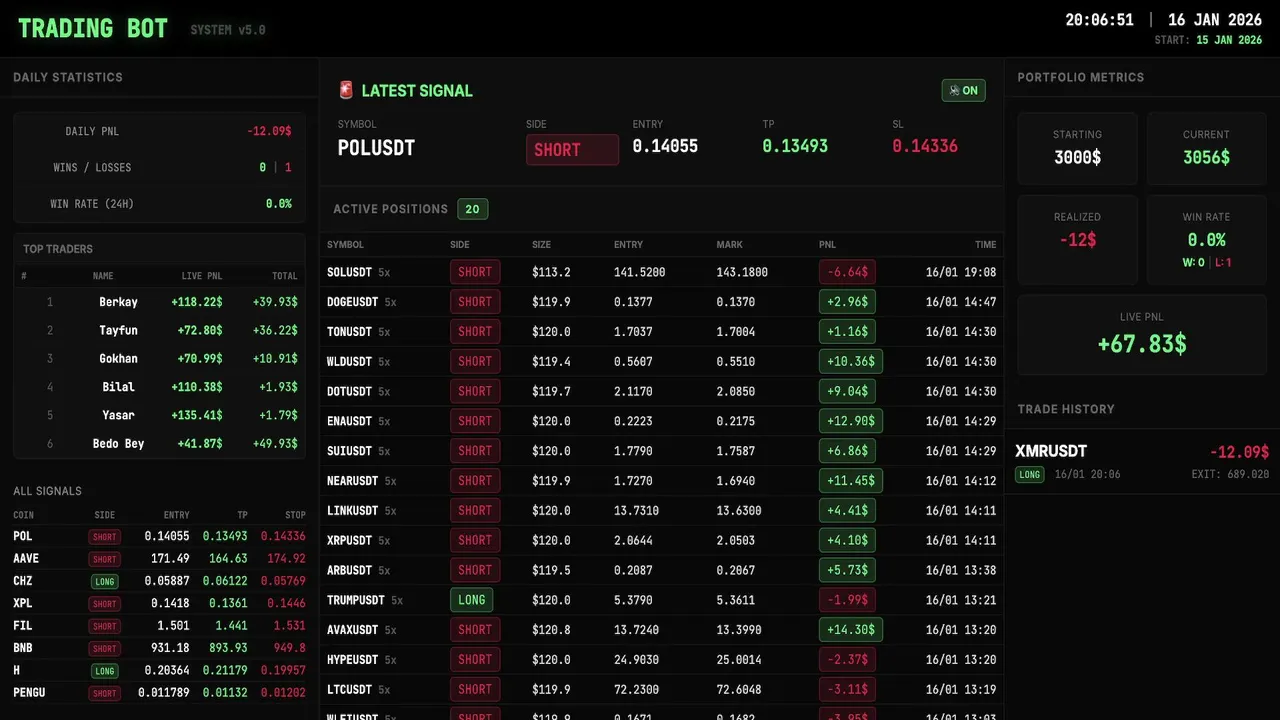Select HYPEUSDT in active positions
Viewport: 1280px width, 720px height.
coord(352,660)
